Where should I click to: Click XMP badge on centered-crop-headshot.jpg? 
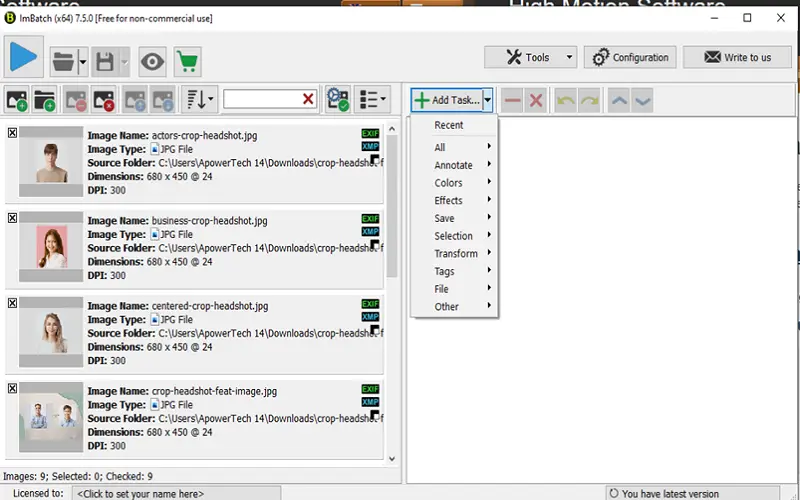pos(370,317)
